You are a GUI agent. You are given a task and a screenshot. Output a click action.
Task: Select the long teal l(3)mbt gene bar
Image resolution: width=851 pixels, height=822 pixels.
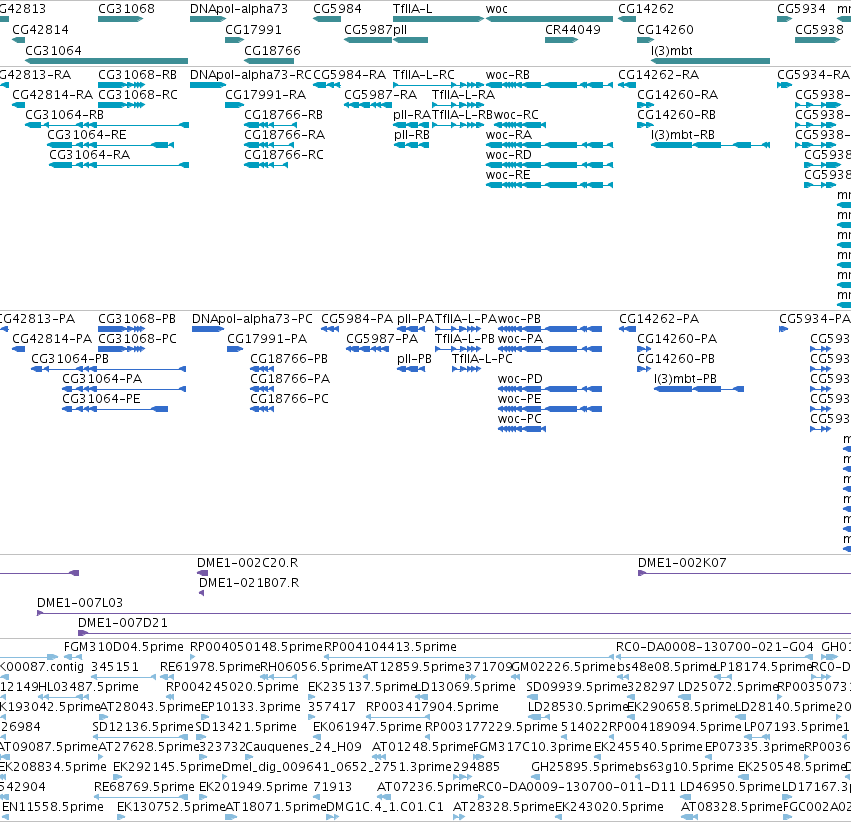[x=710, y=61]
